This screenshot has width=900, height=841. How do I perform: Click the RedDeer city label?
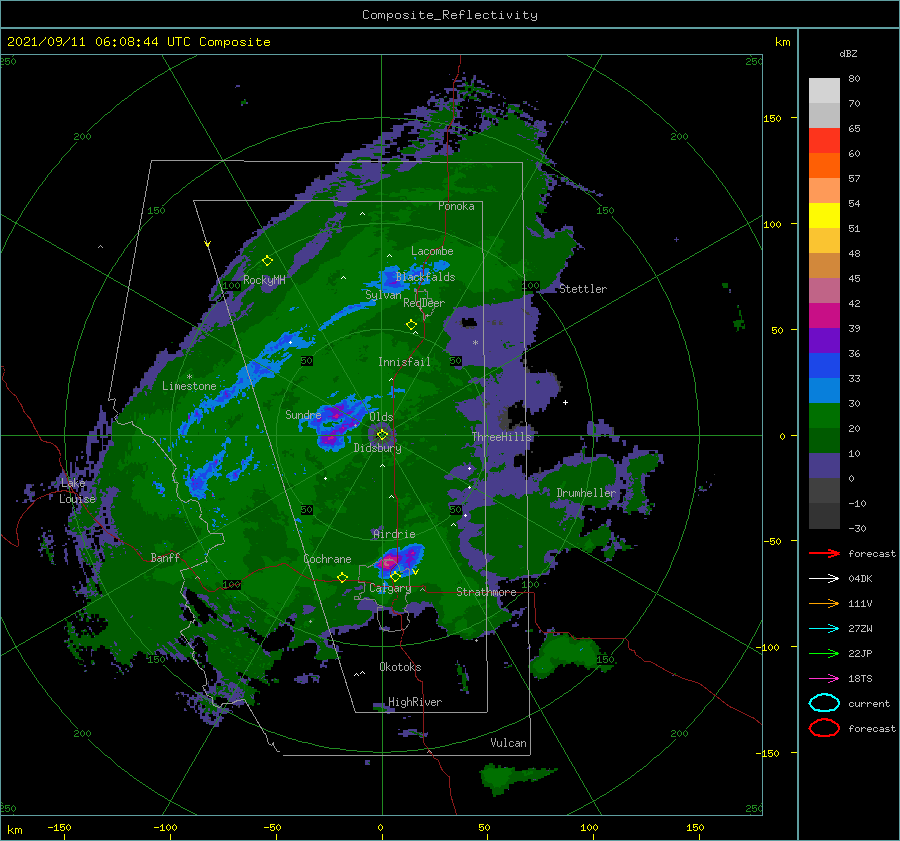click(x=424, y=303)
